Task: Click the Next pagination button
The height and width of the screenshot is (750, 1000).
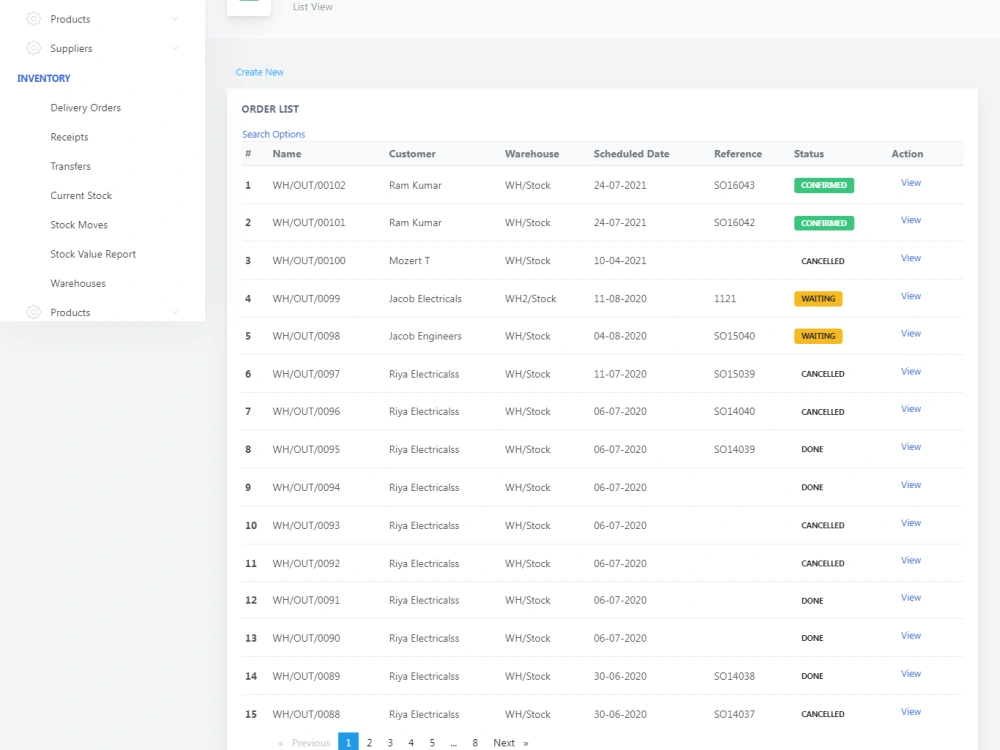Action: (510, 743)
